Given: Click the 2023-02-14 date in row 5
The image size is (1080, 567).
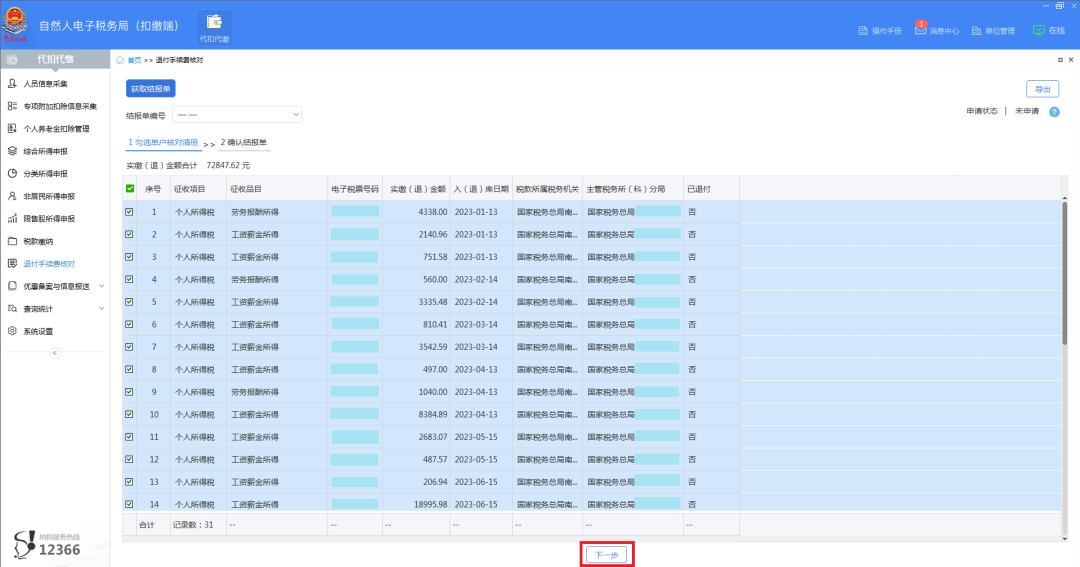Looking at the screenshot, I should point(476,302).
